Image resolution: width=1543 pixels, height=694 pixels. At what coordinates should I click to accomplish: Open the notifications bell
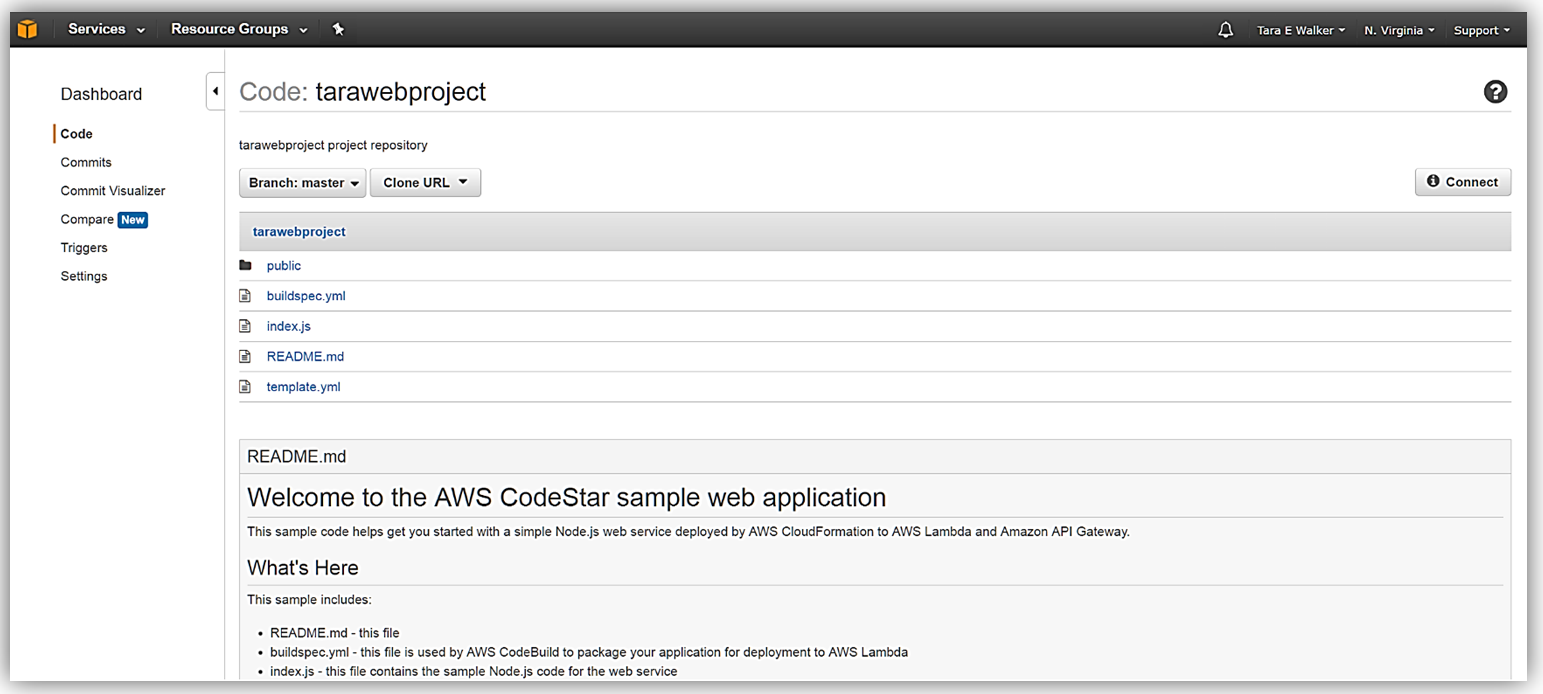(1226, 30)
